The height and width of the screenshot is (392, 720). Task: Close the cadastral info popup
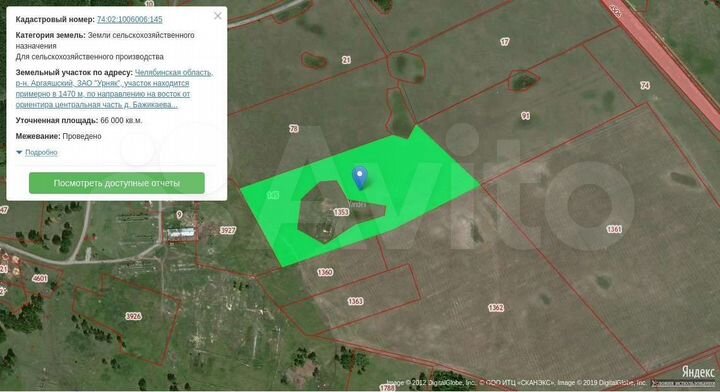pos(218,16)
